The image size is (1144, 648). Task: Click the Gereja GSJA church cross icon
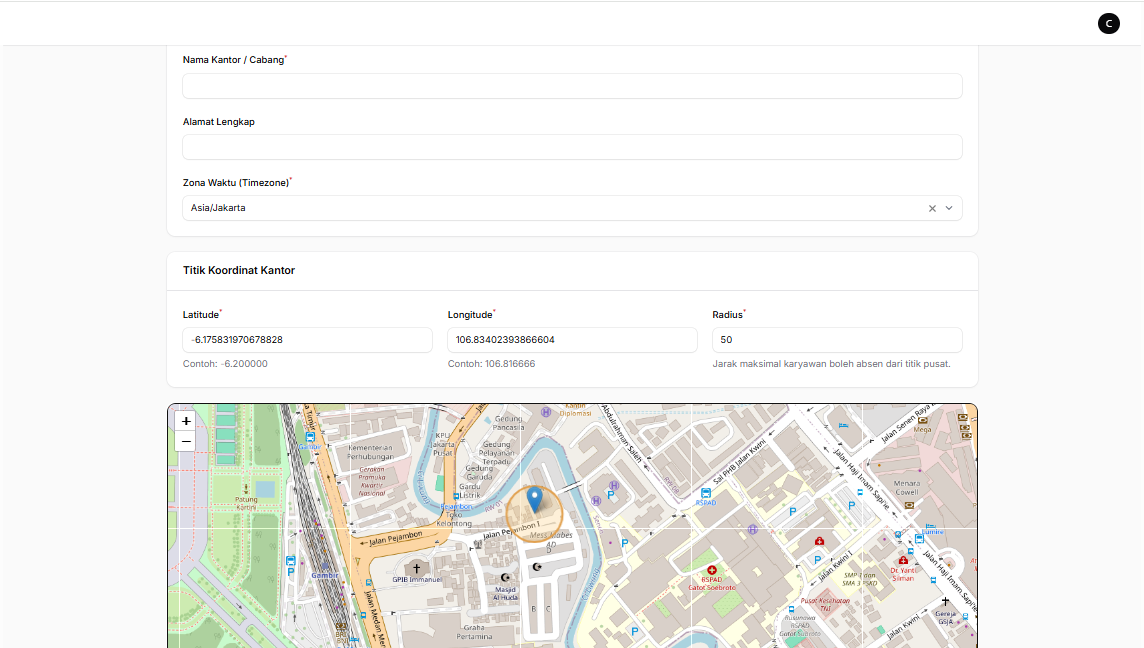click(x=945, y=600)
